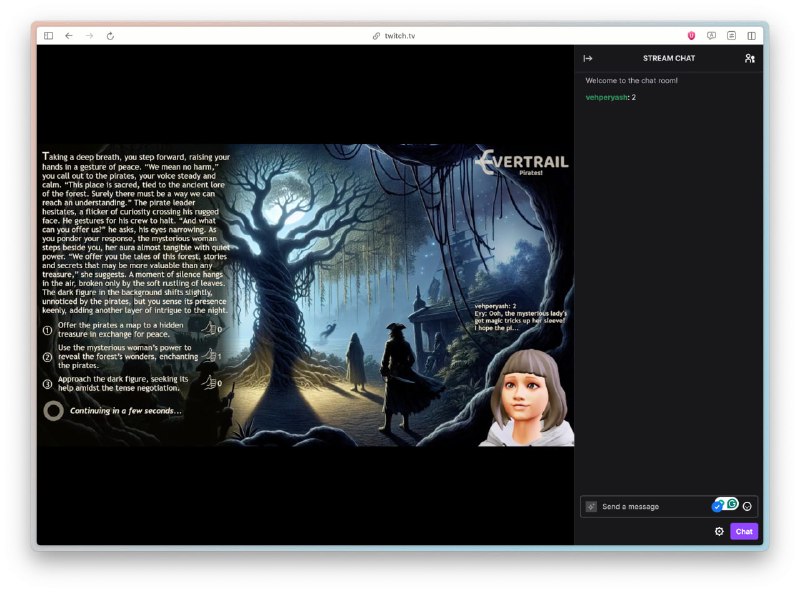Open the emote picker
Screen dimensions: 800x592
click(x=747, y=507)
